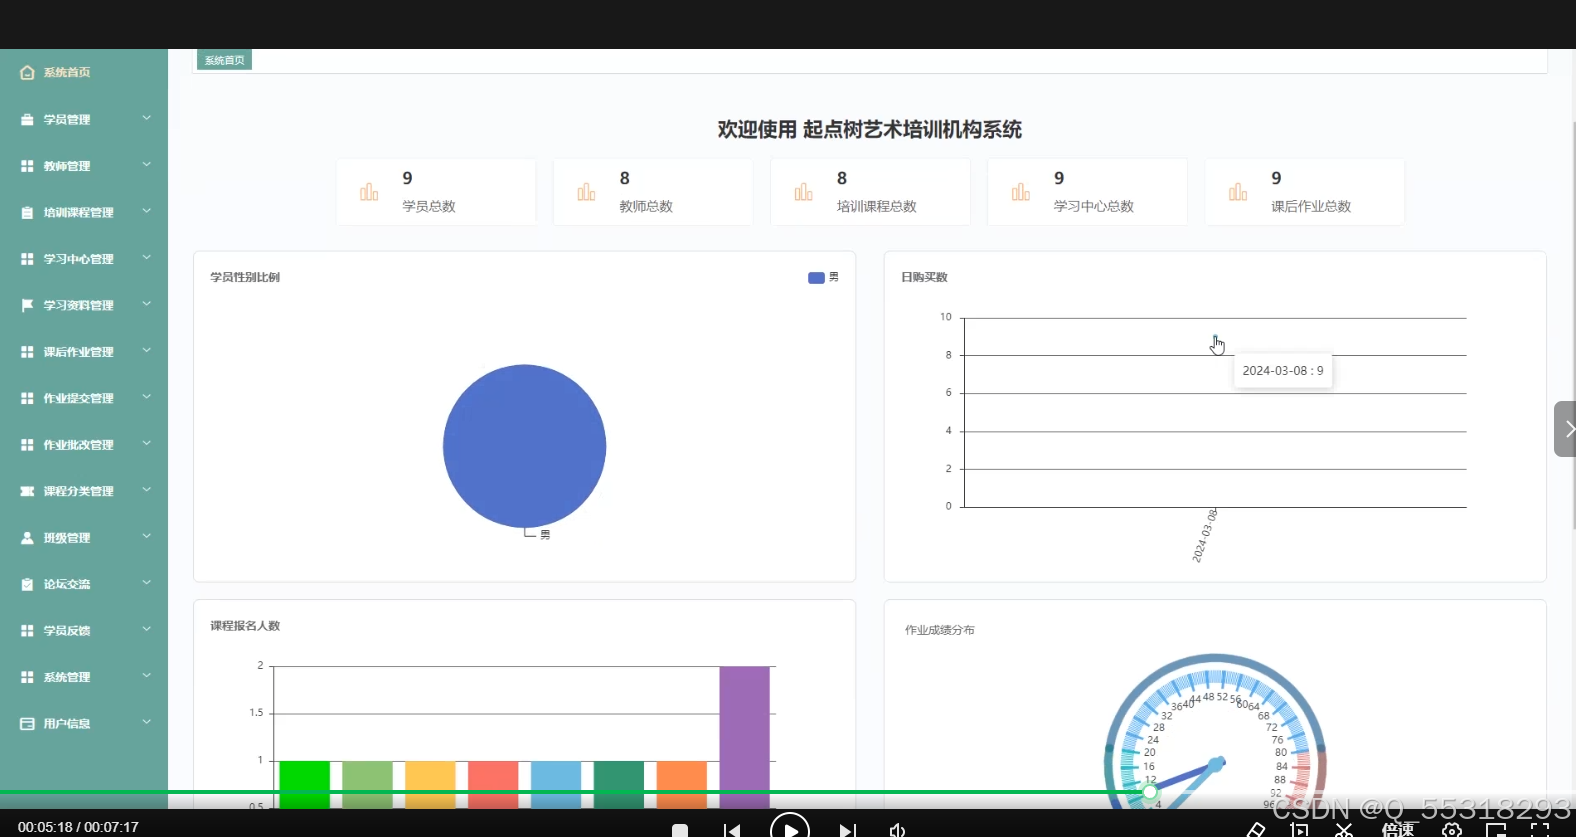
Task: Click the 2024-03-08 data point in 日购买数 chart
Action: (x=1215, y=337)
